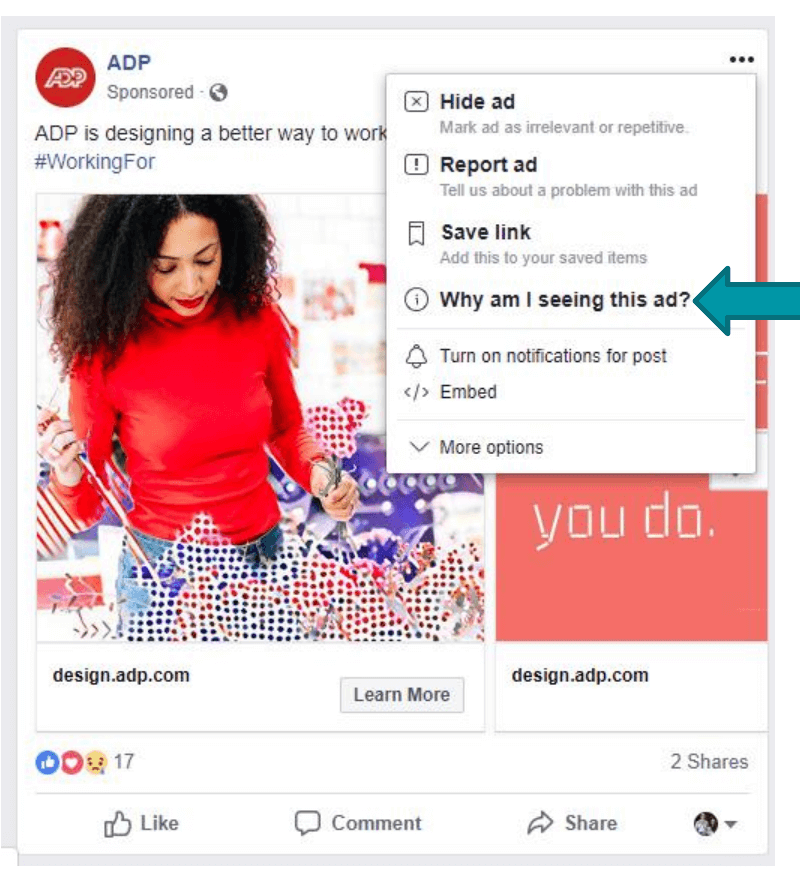The width and height of the screenshot is (800, 894).
Task: Click the globe public audience icon
Action: click(218, 92)
